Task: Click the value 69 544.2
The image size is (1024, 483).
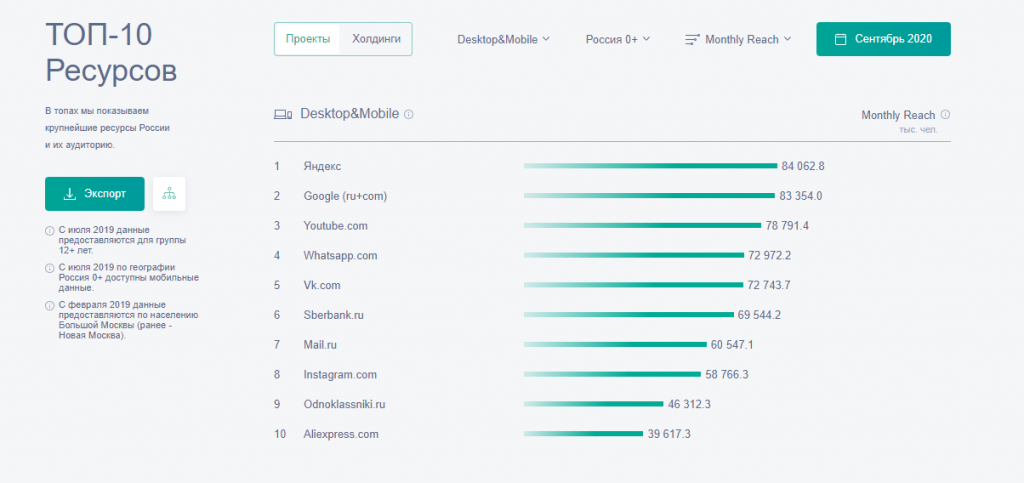Action: click(760, 315)
